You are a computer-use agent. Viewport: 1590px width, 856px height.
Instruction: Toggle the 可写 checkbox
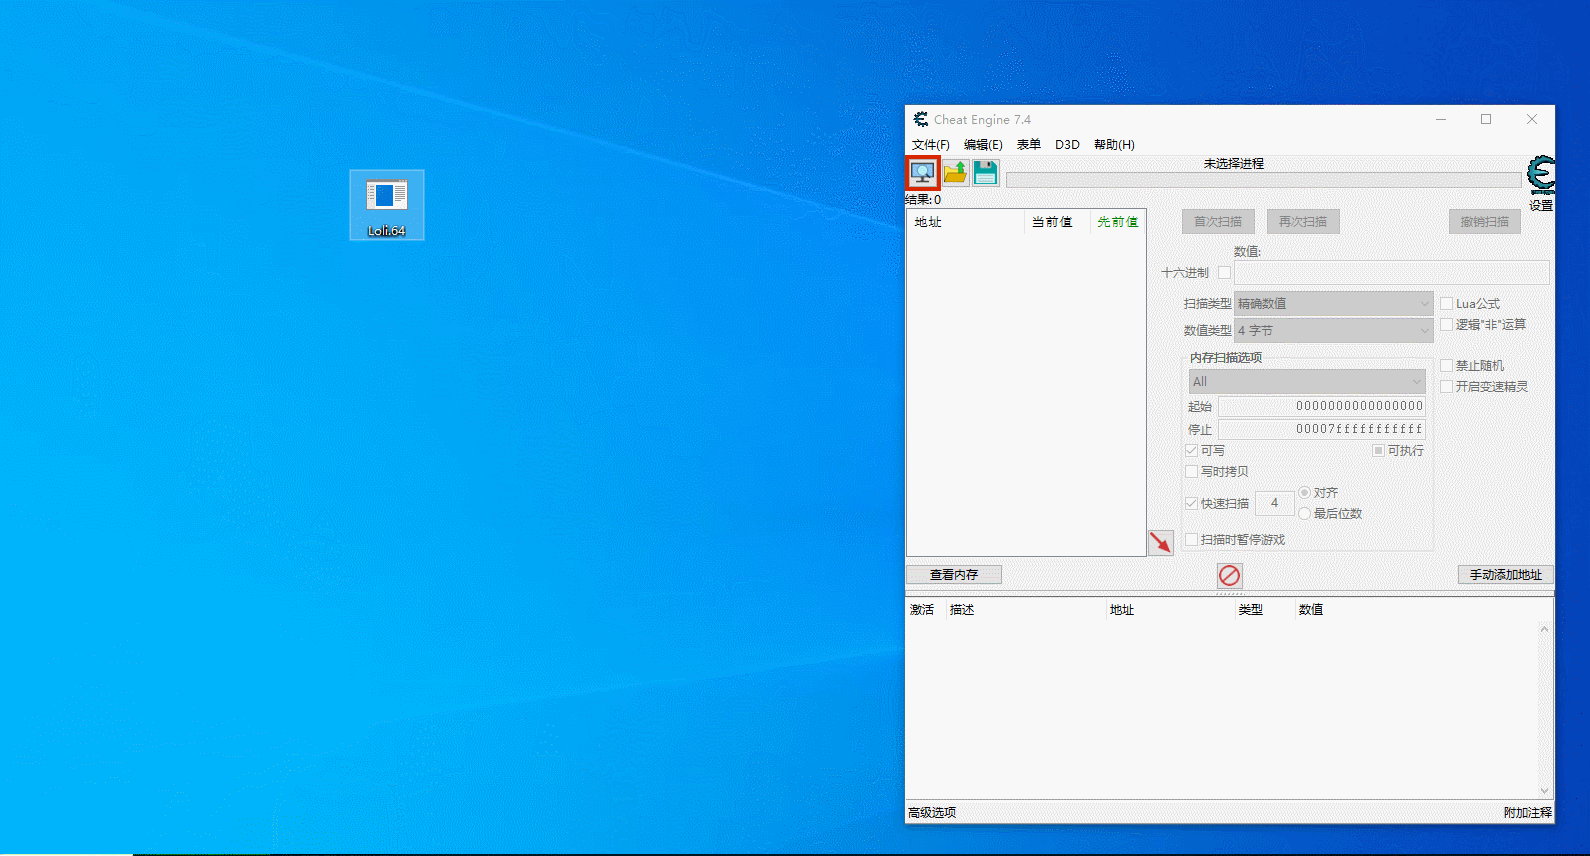[1191, 451]
